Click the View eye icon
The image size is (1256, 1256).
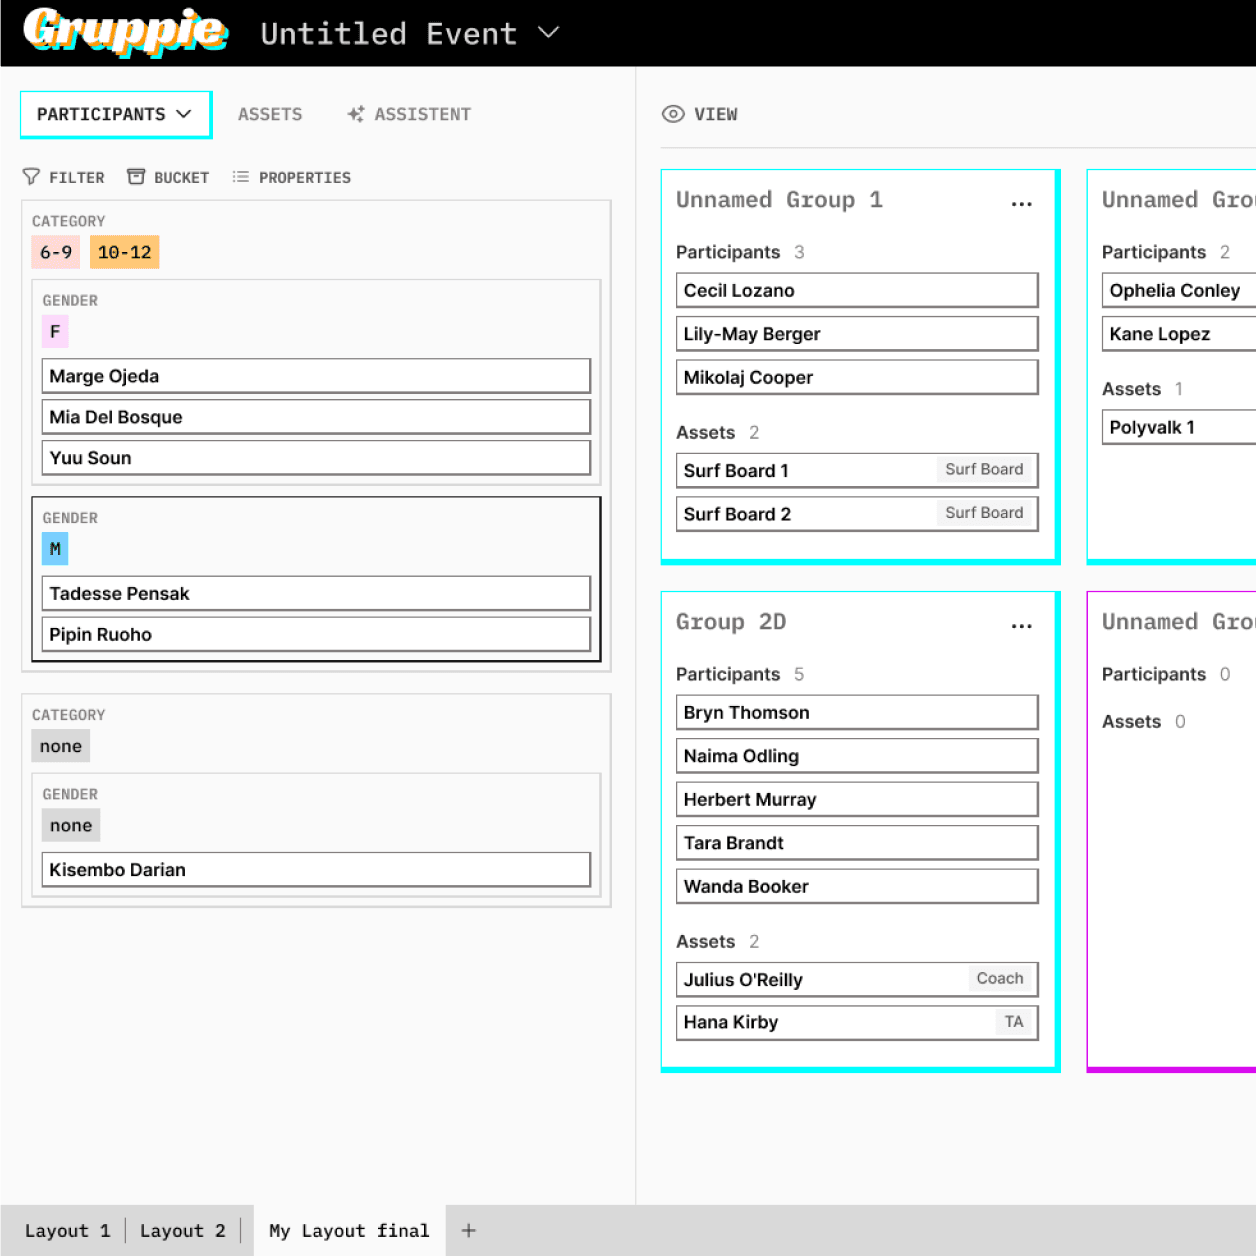click(673, 114)
